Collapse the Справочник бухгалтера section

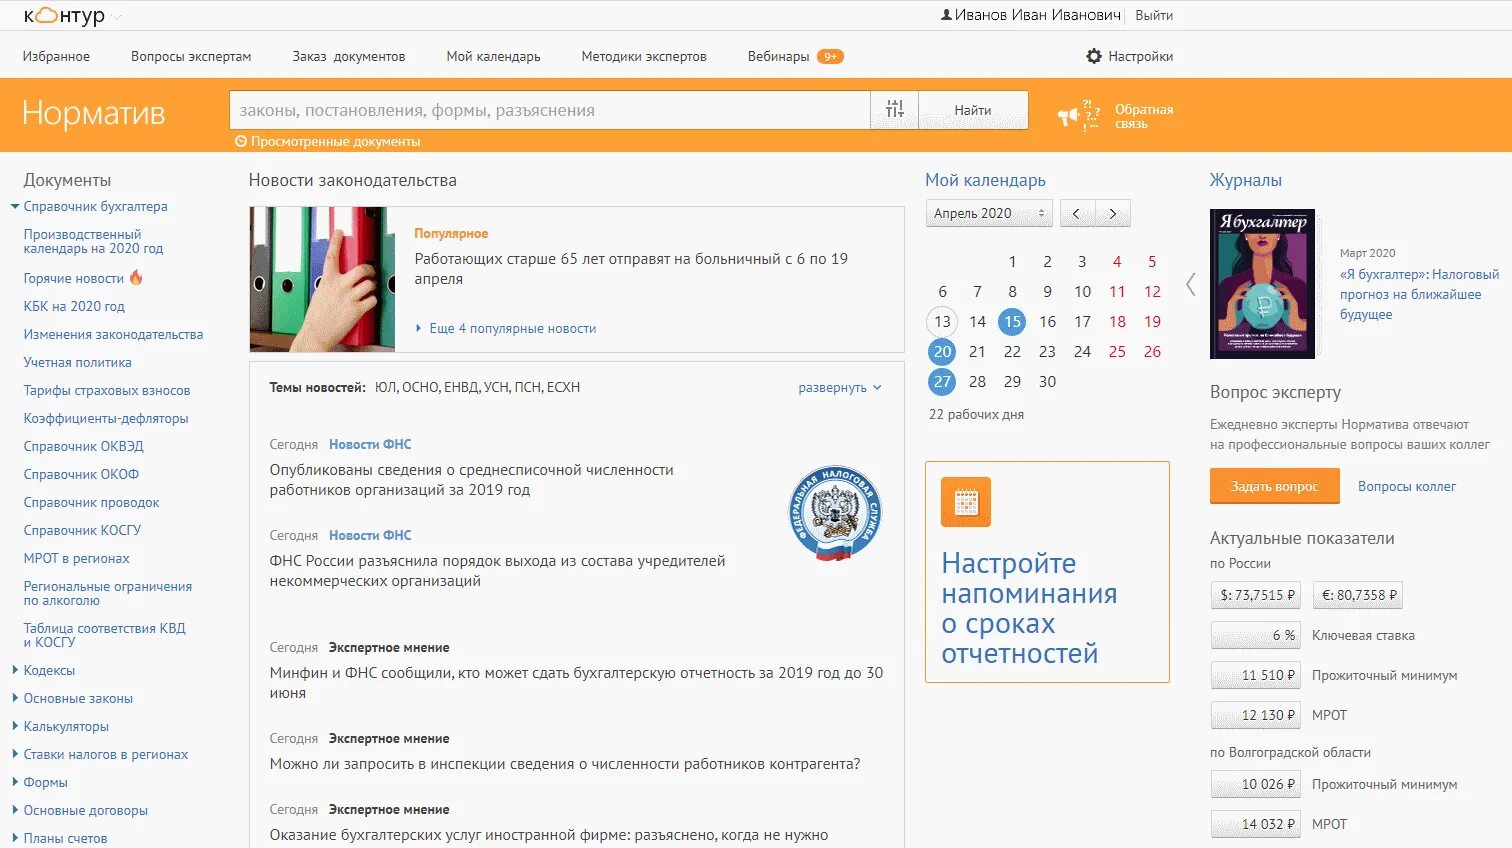click(13, 207)
